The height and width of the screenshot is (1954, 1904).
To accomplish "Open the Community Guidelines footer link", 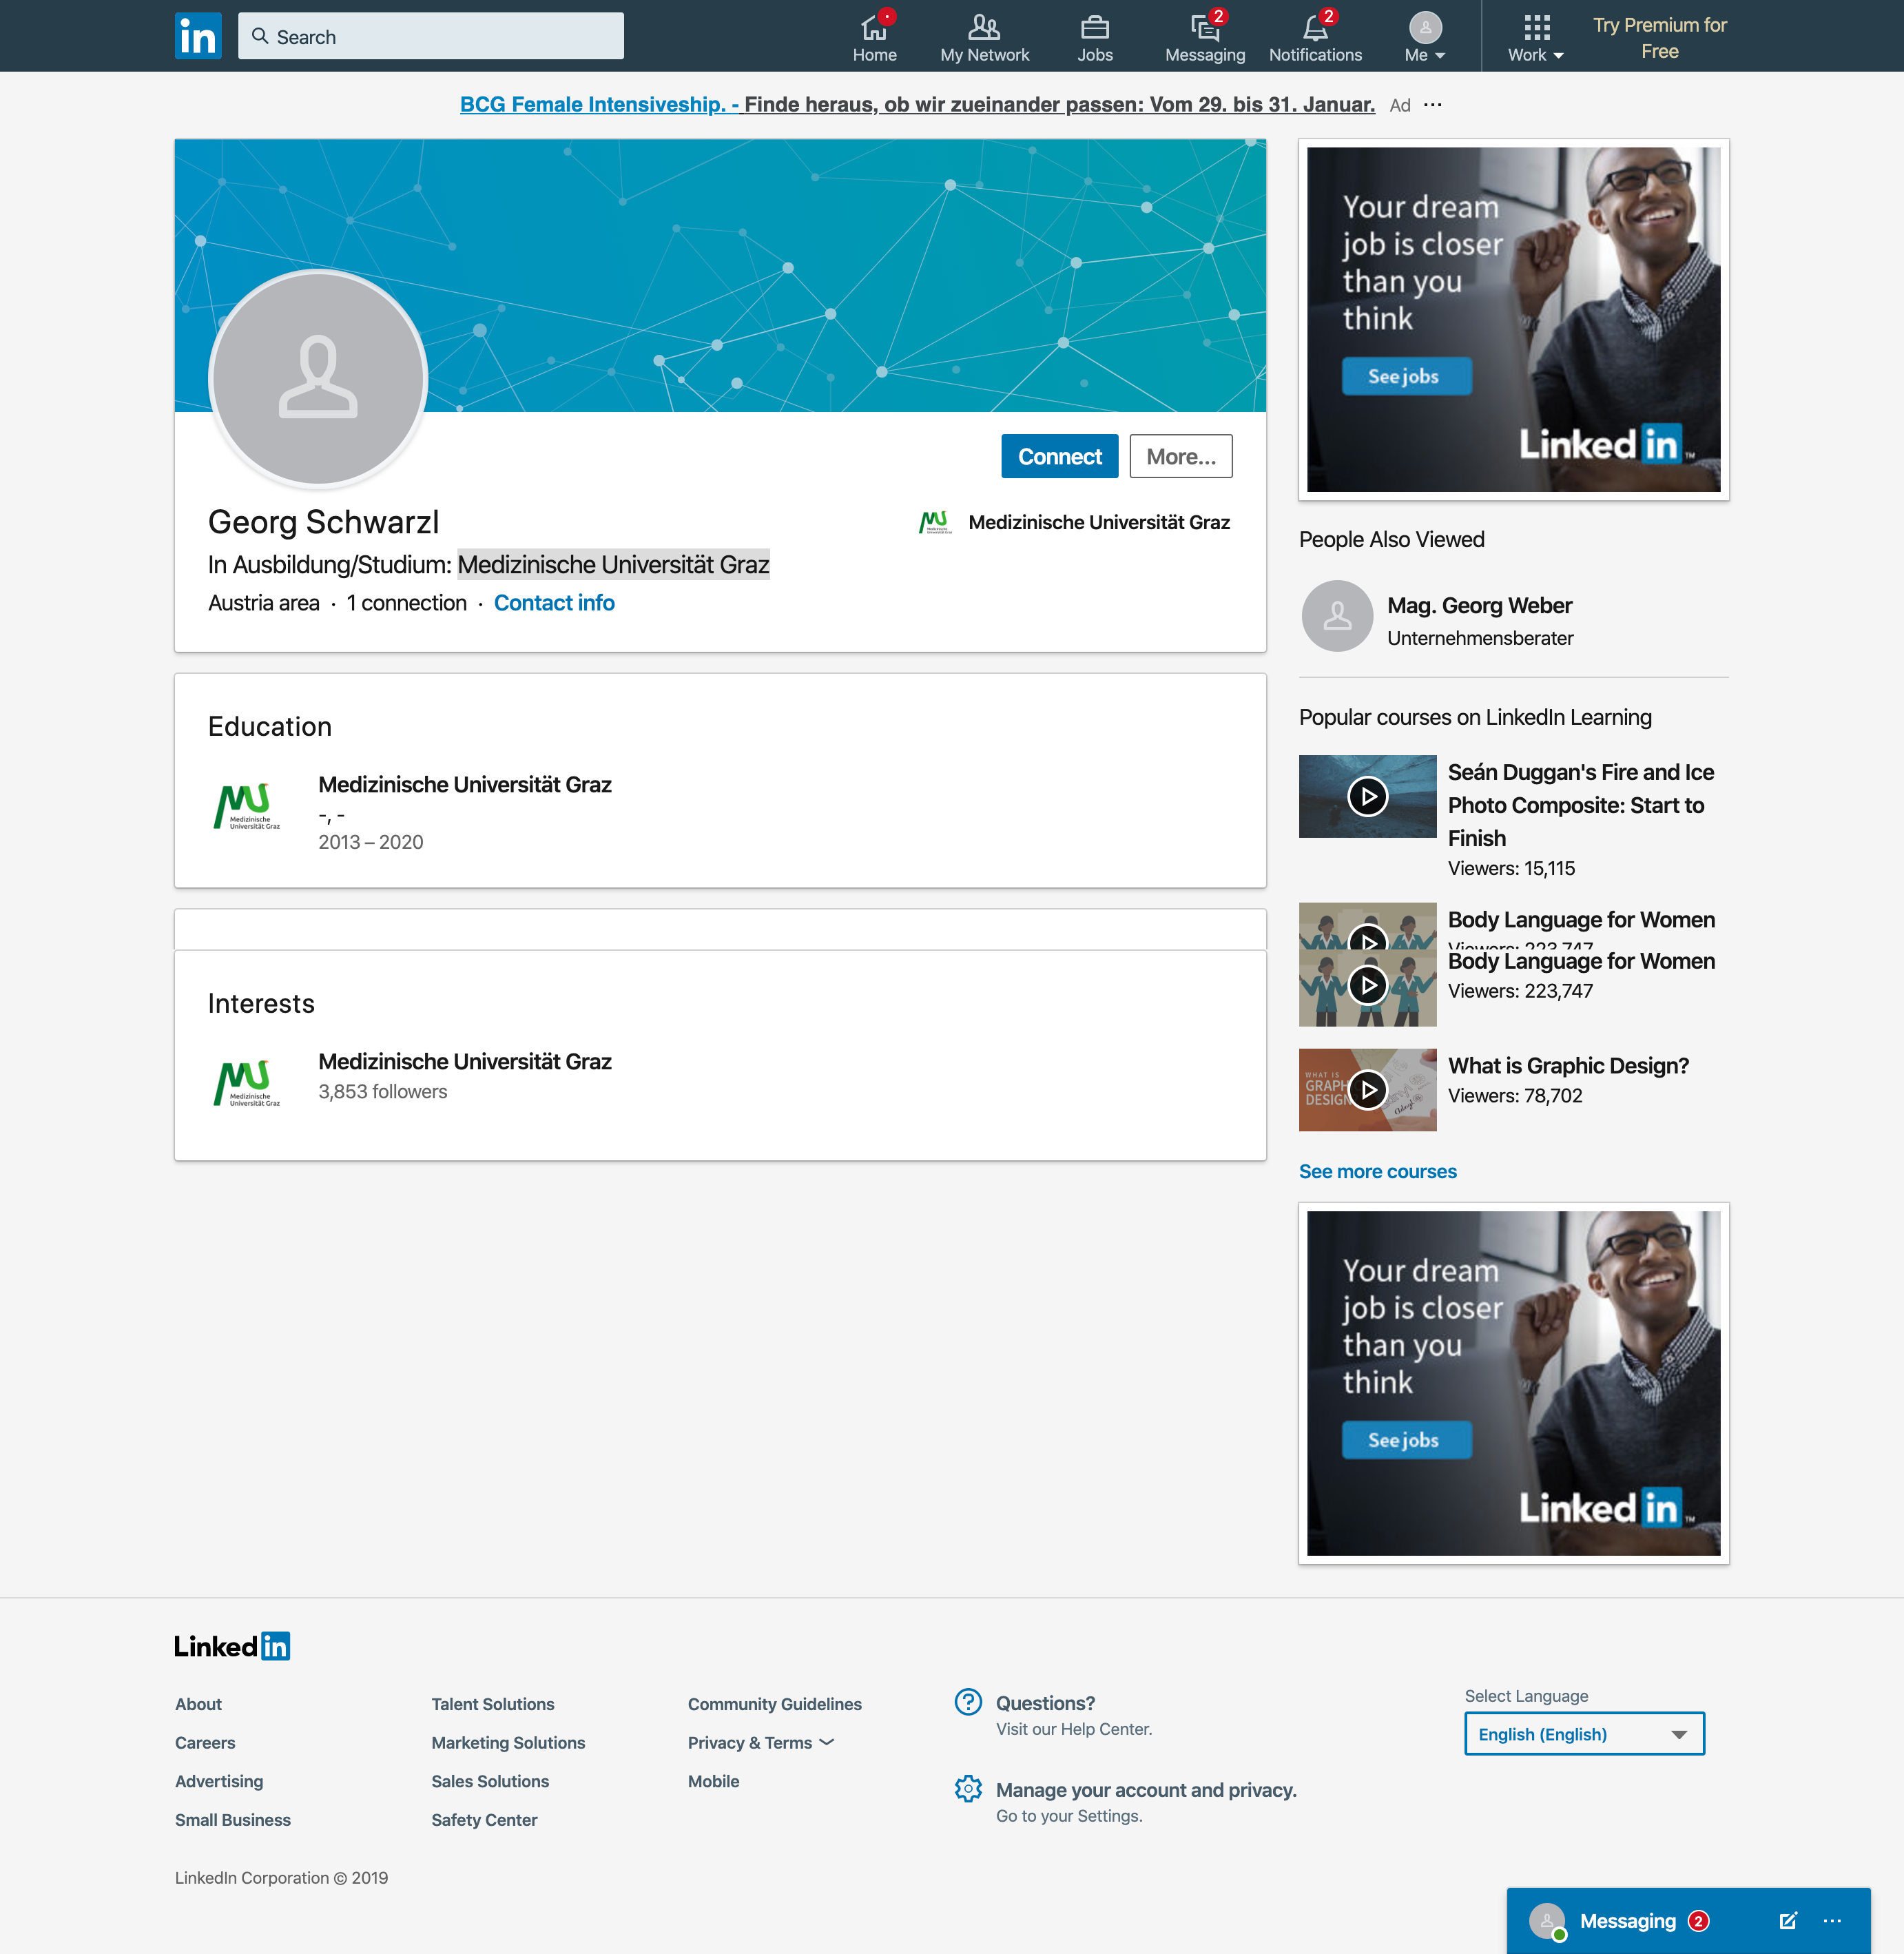I will click(x=775, y=1704).
